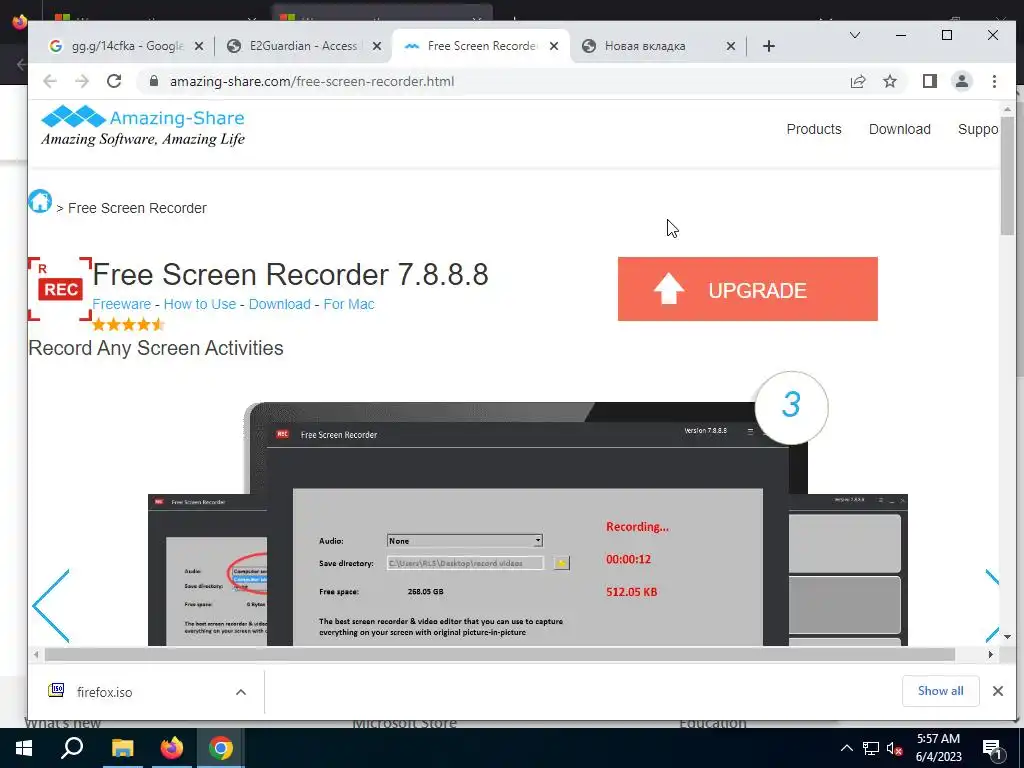Click the page's vertical scrollbar thumb

1008,175
